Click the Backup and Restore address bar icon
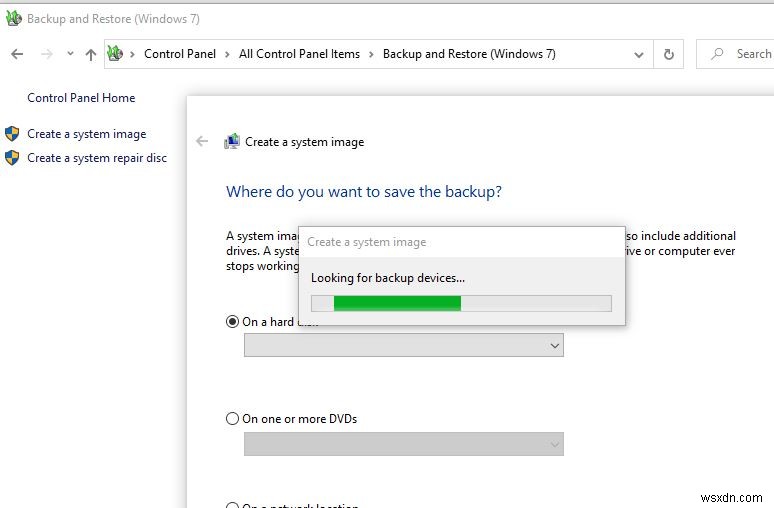 pyautogui.click(x=115, y=53)
